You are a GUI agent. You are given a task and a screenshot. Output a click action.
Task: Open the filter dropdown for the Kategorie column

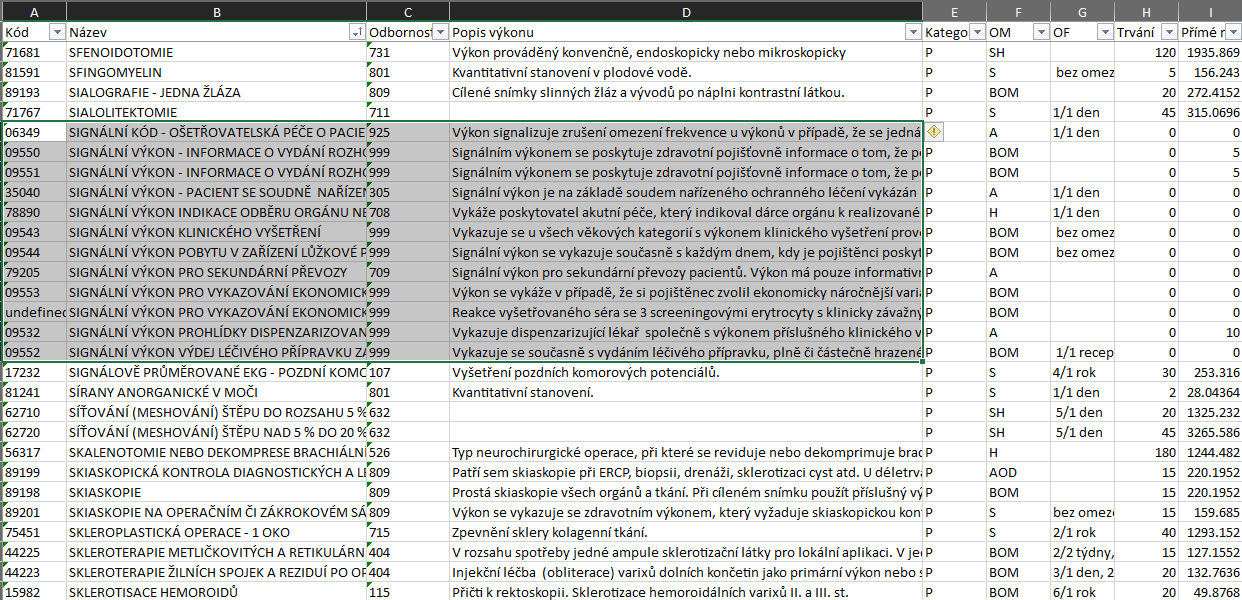coord(976,32)
